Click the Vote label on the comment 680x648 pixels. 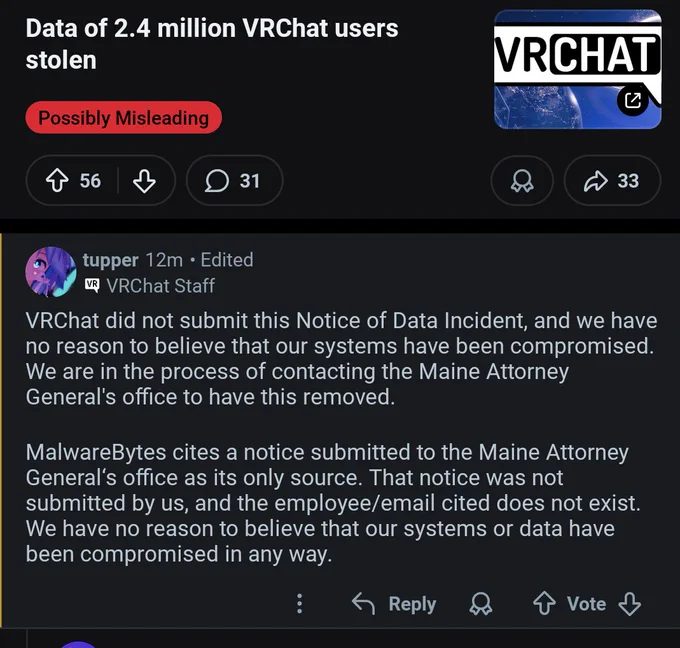tap(586, 603)
